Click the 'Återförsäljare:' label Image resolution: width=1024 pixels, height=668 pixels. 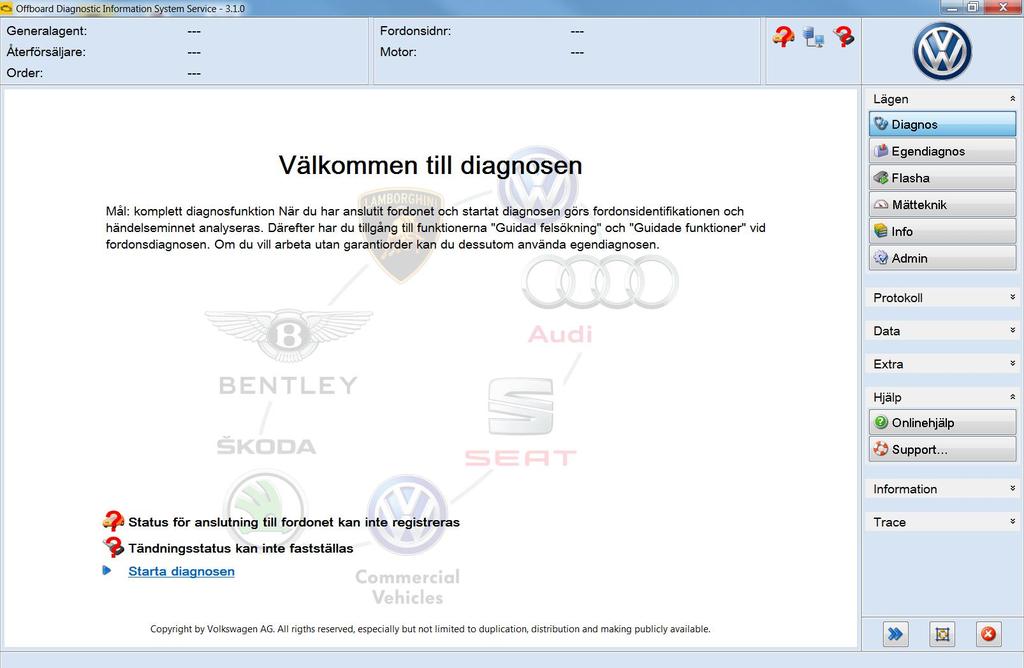pos(46,52)
